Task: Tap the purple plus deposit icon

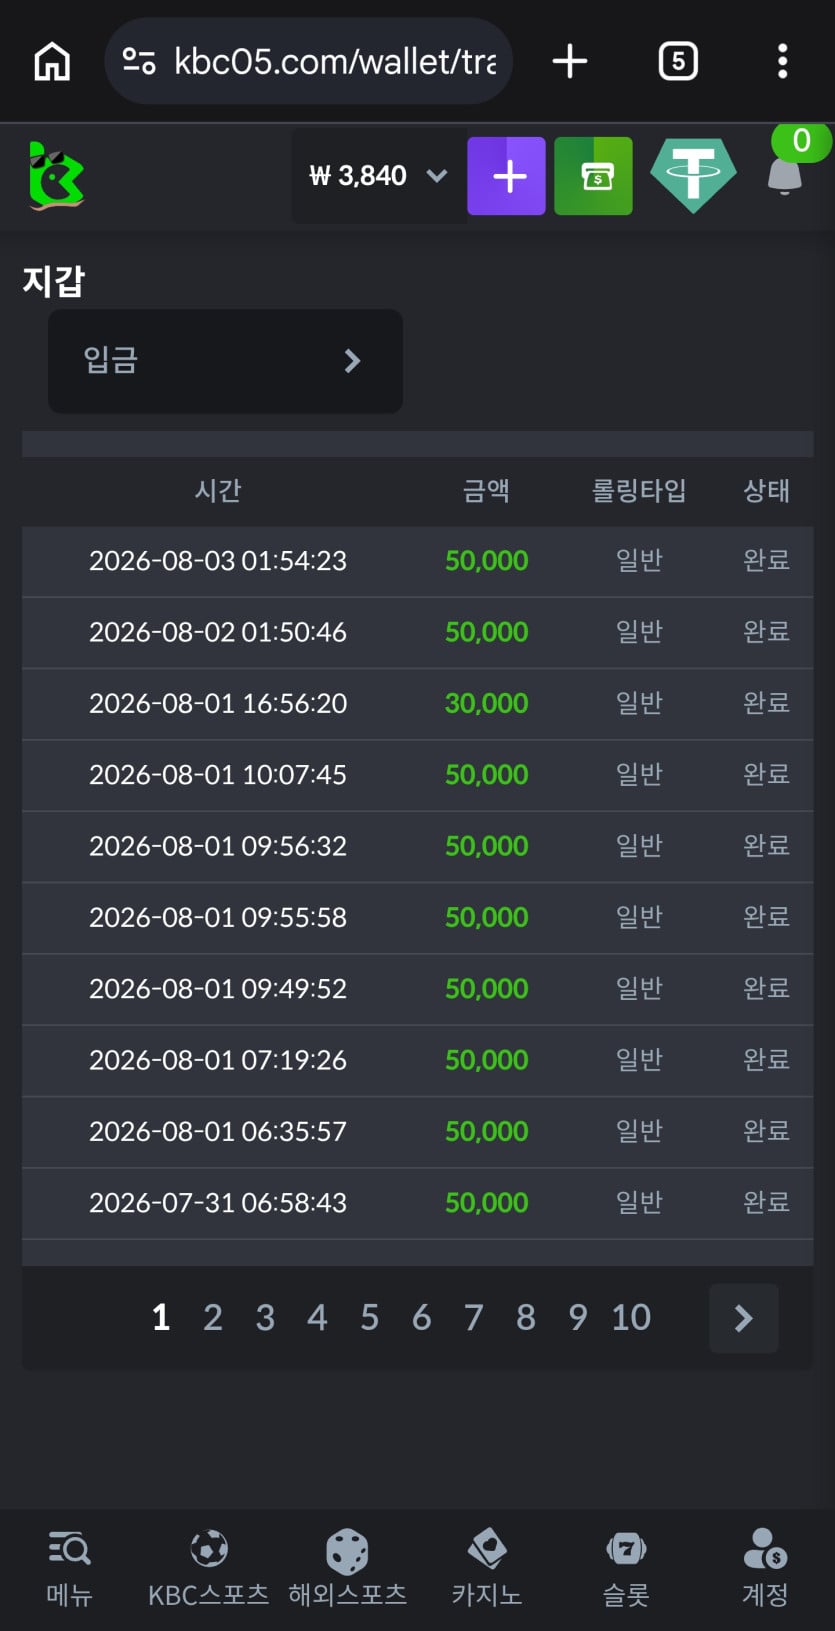Action: click(506, 176)
